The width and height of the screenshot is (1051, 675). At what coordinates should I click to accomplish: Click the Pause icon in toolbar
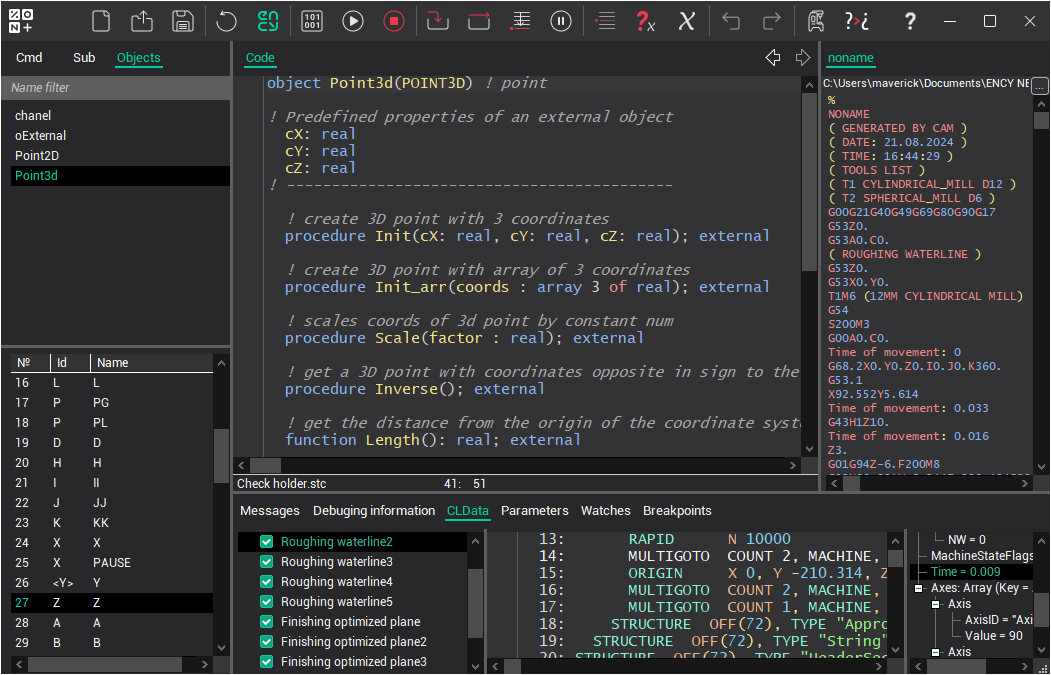click(x=562, y=21)
